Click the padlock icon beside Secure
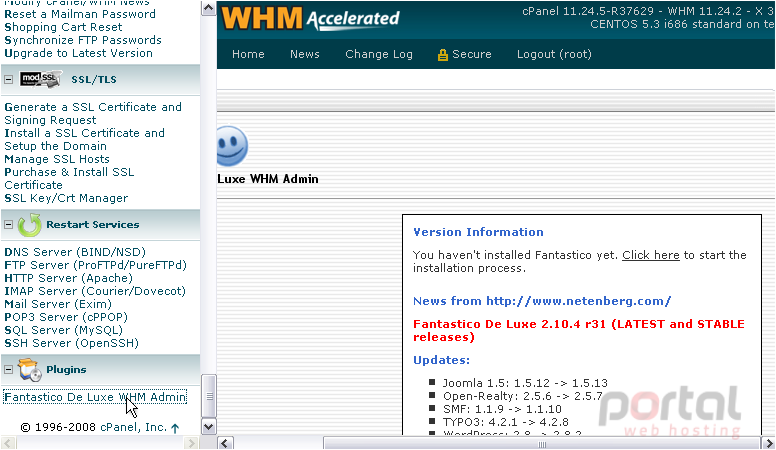 coord(442,55)
